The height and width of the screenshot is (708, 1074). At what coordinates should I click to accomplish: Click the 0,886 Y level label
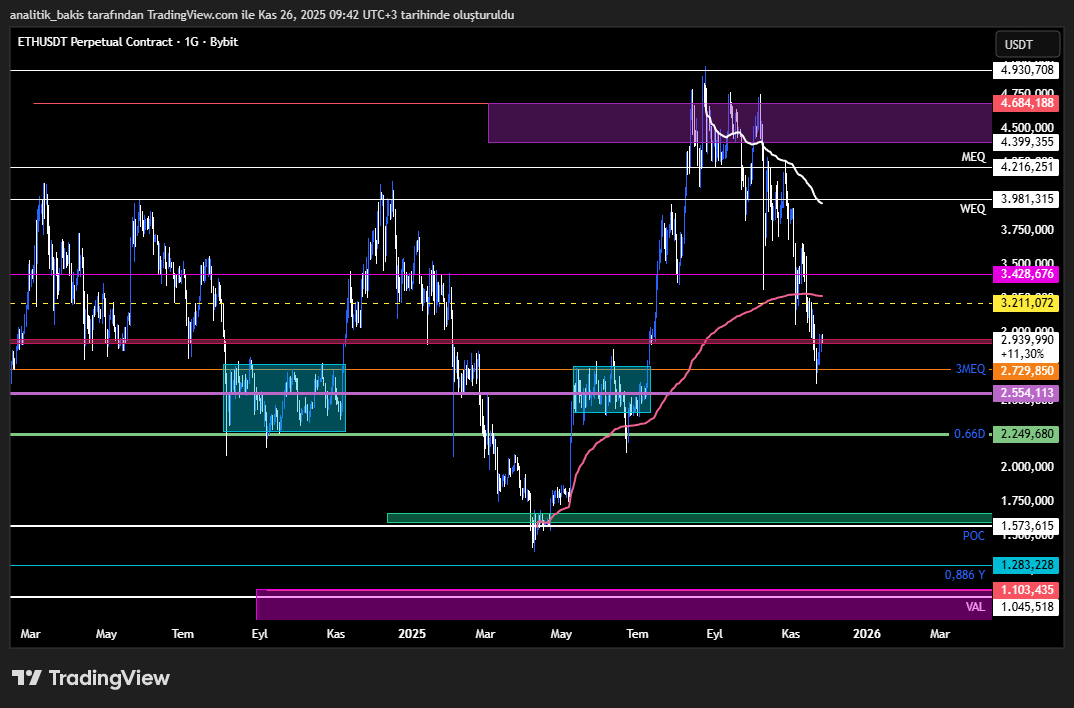(x=965, y=575)
